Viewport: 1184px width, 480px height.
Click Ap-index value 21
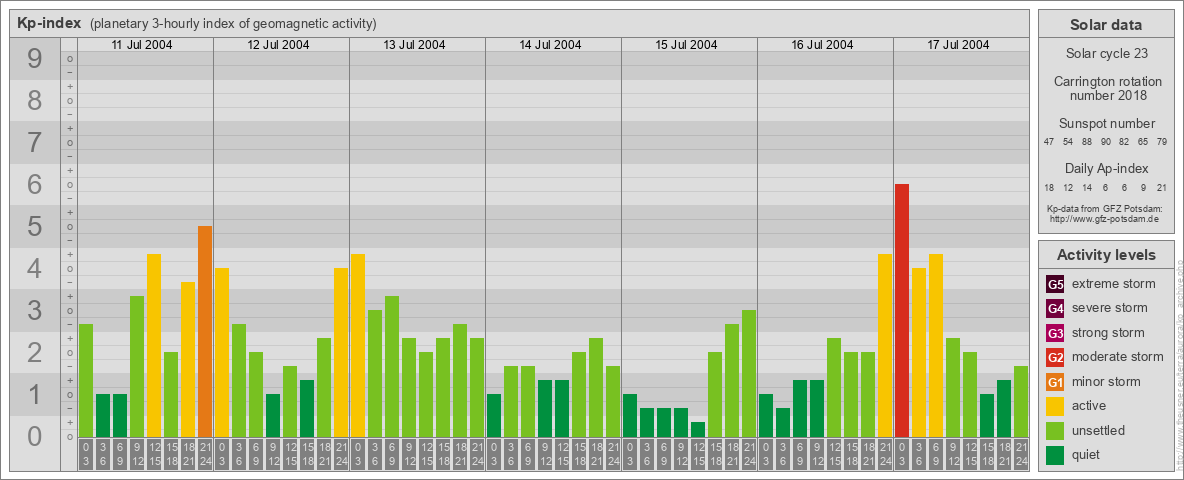pyautogui.click(x=1162, y=187)
